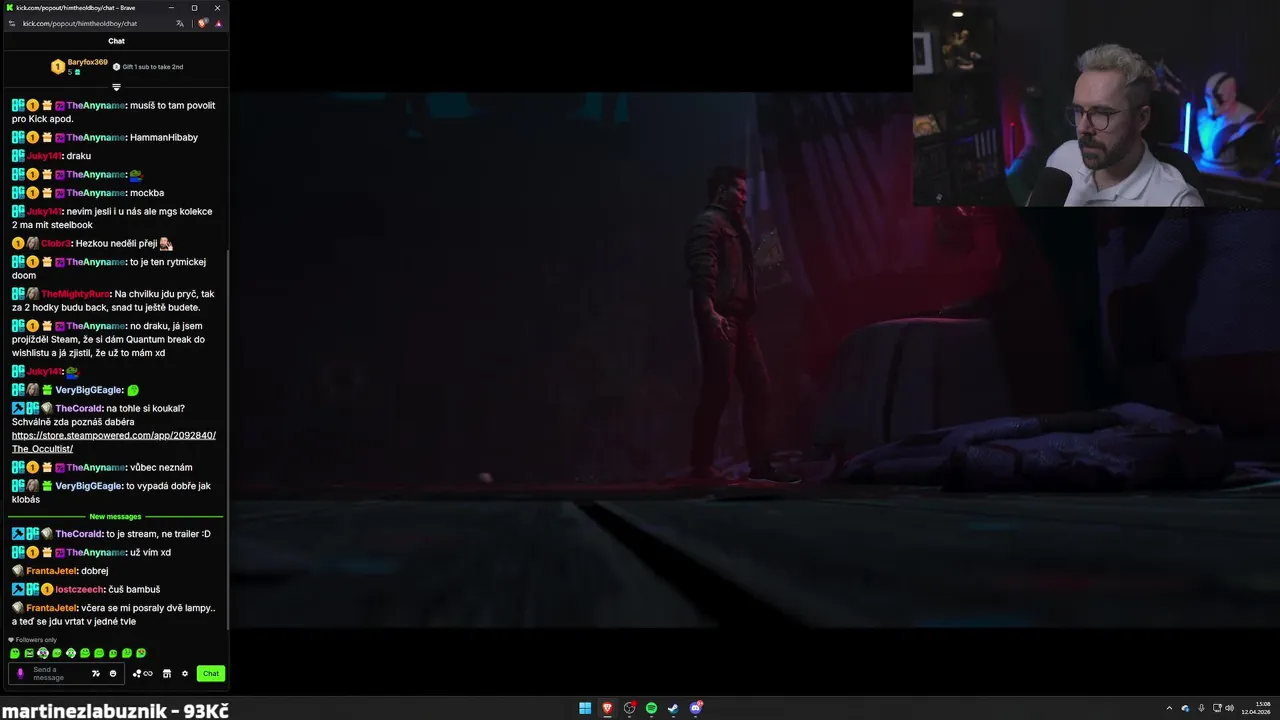Click the chat panel scrollbar
This screenshot has width=1280, height=720.
pyautogui.click(x=229, y=440)
